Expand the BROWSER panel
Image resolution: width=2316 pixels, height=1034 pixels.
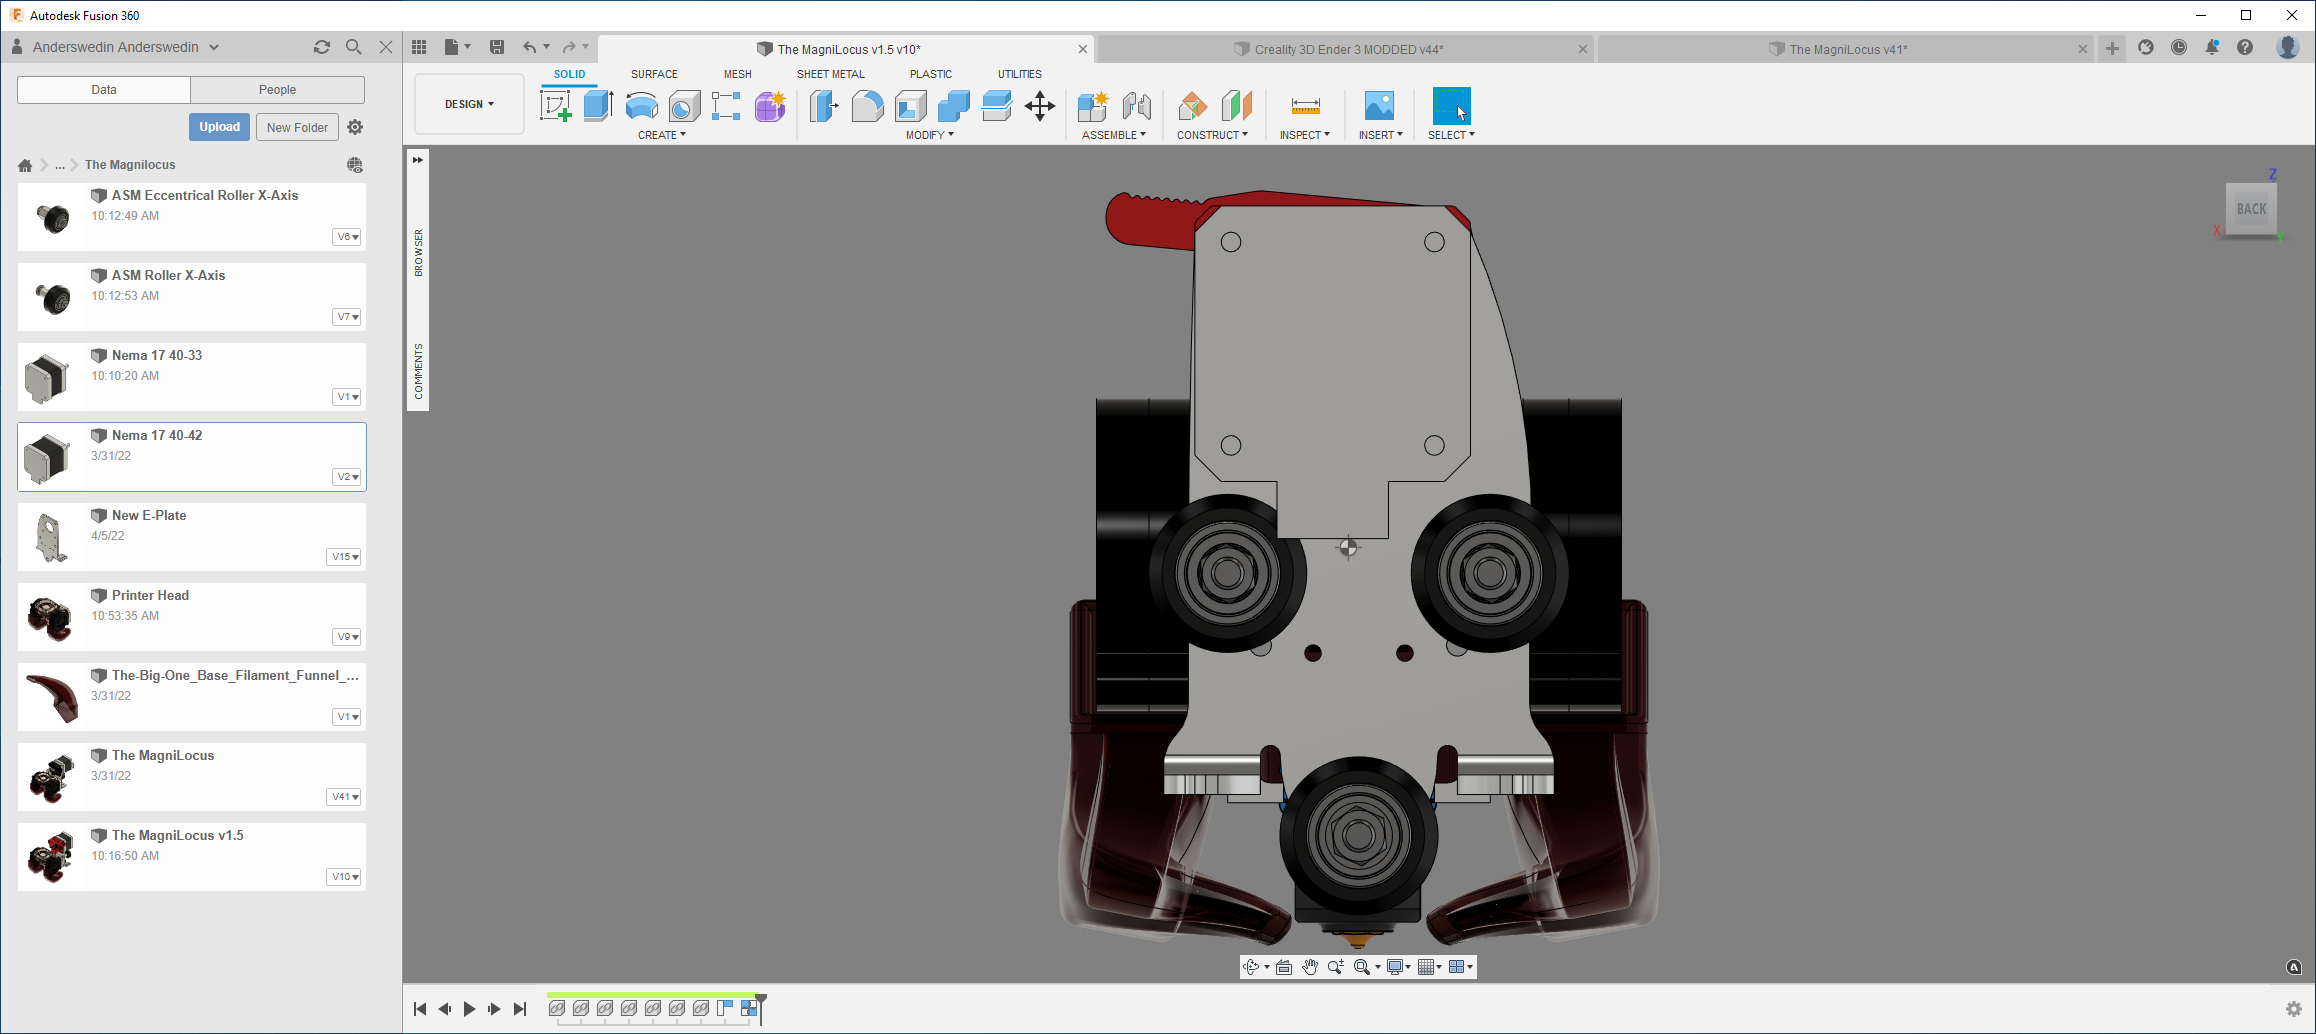point(418,252)
